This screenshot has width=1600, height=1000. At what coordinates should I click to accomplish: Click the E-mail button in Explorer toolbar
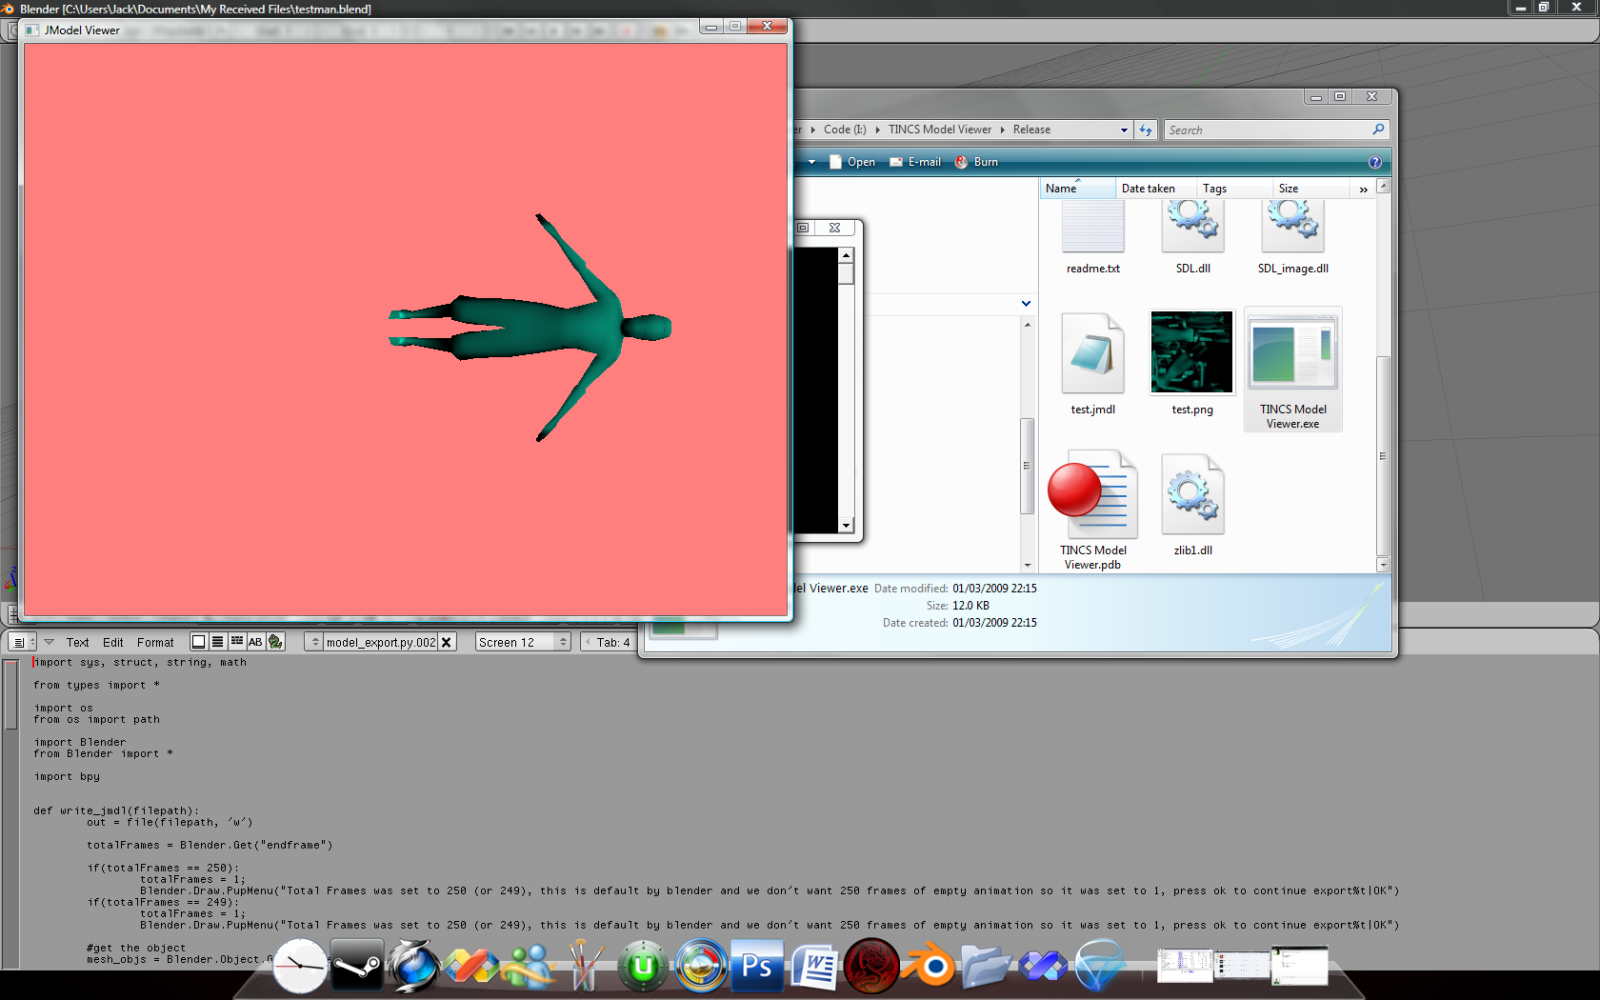click(x=915, y=162)
